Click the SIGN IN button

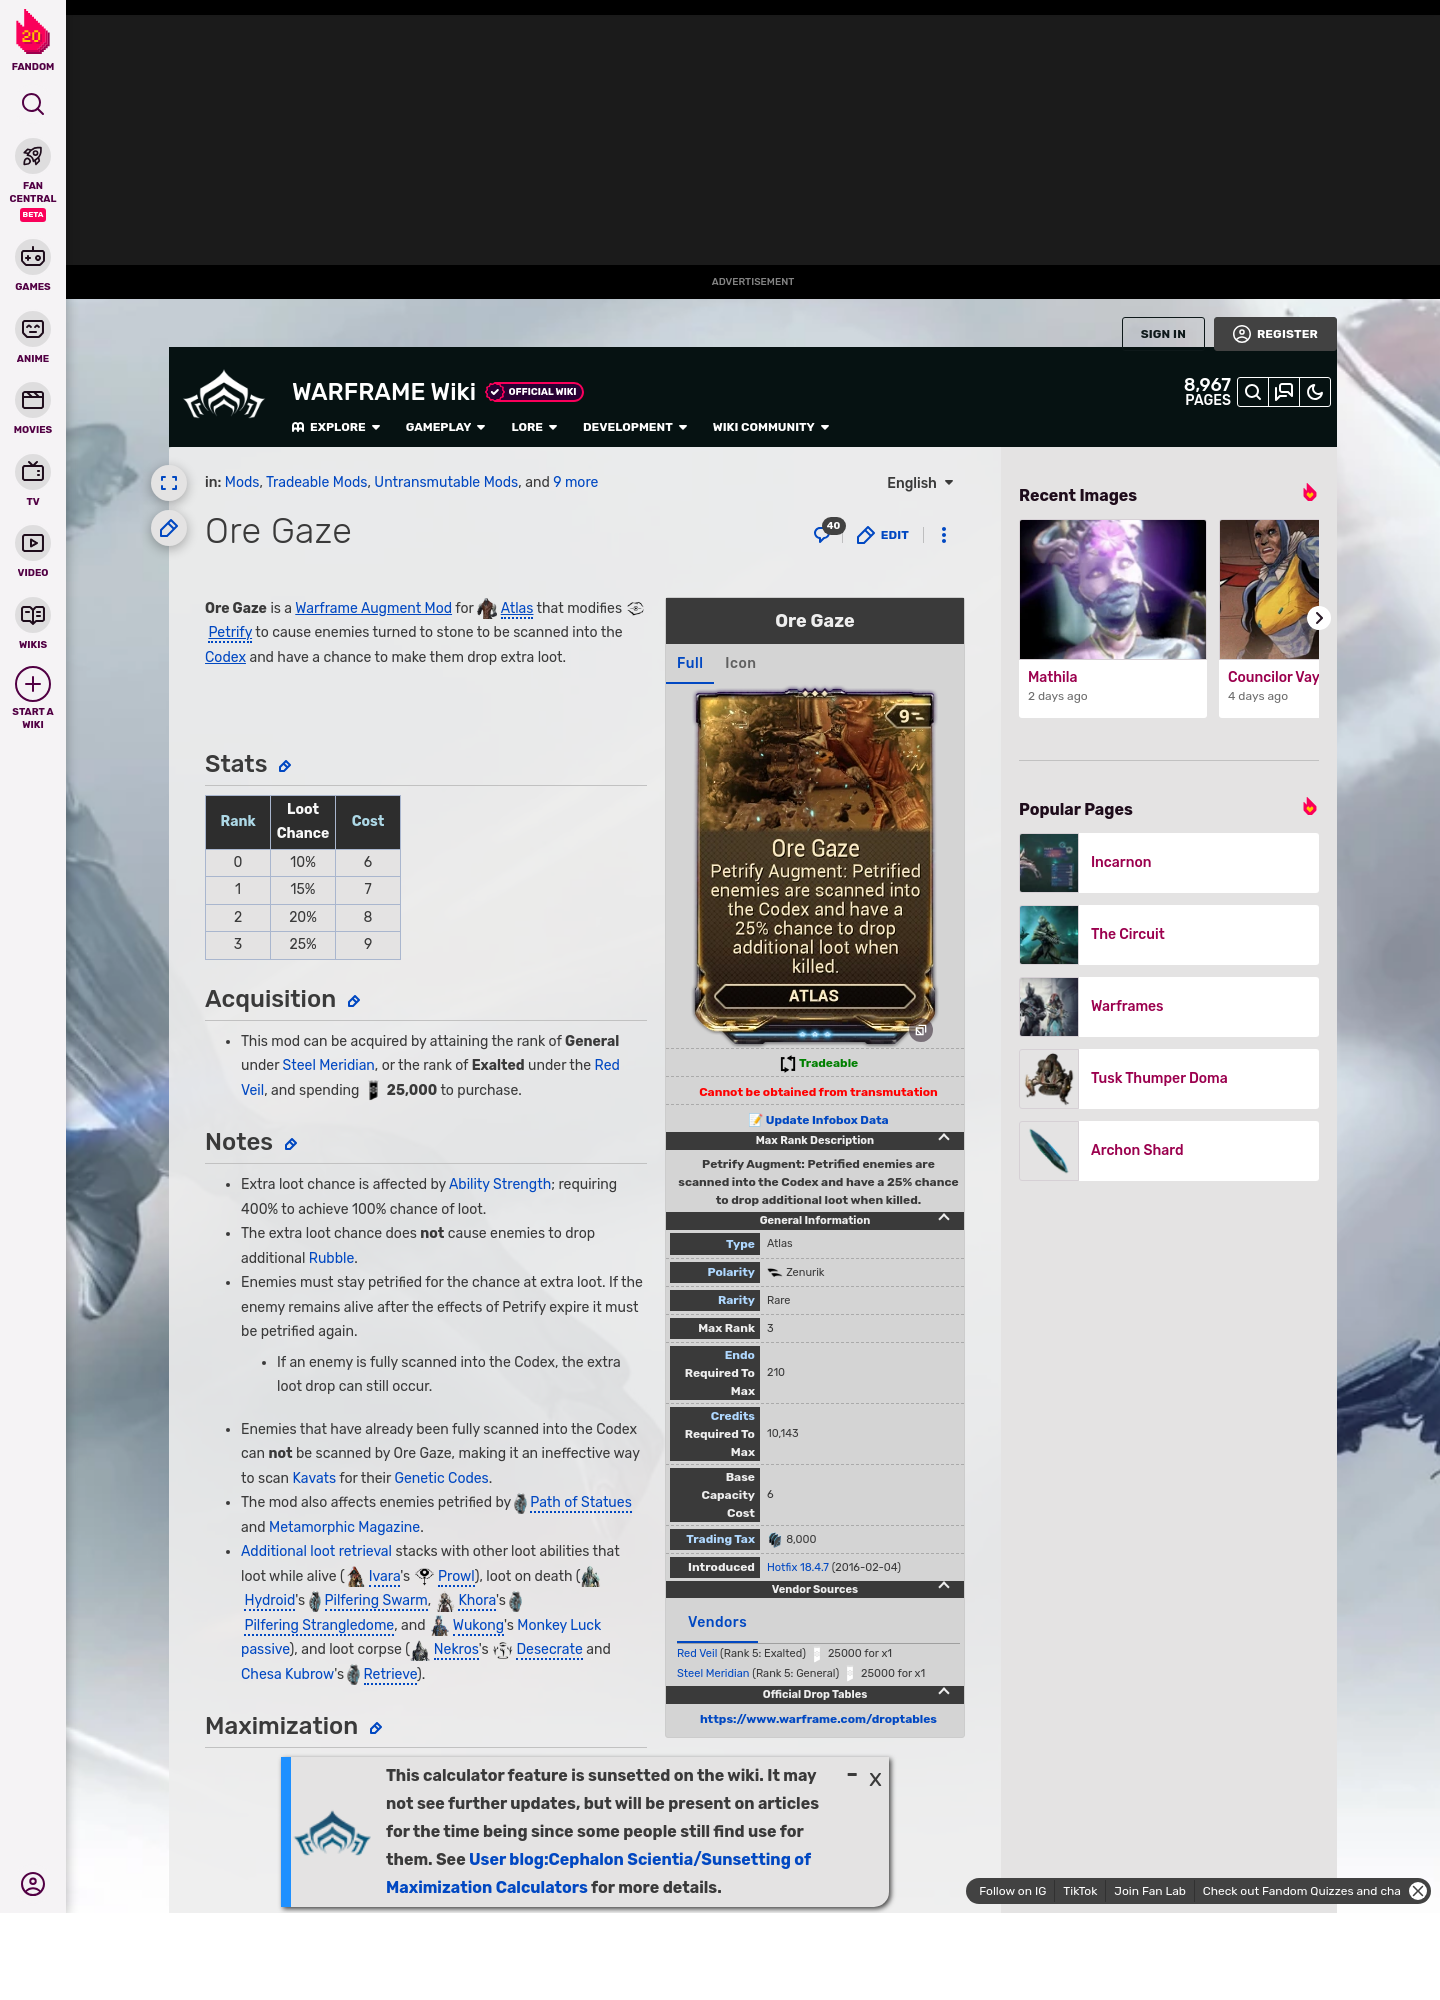tap(1163, 334)
